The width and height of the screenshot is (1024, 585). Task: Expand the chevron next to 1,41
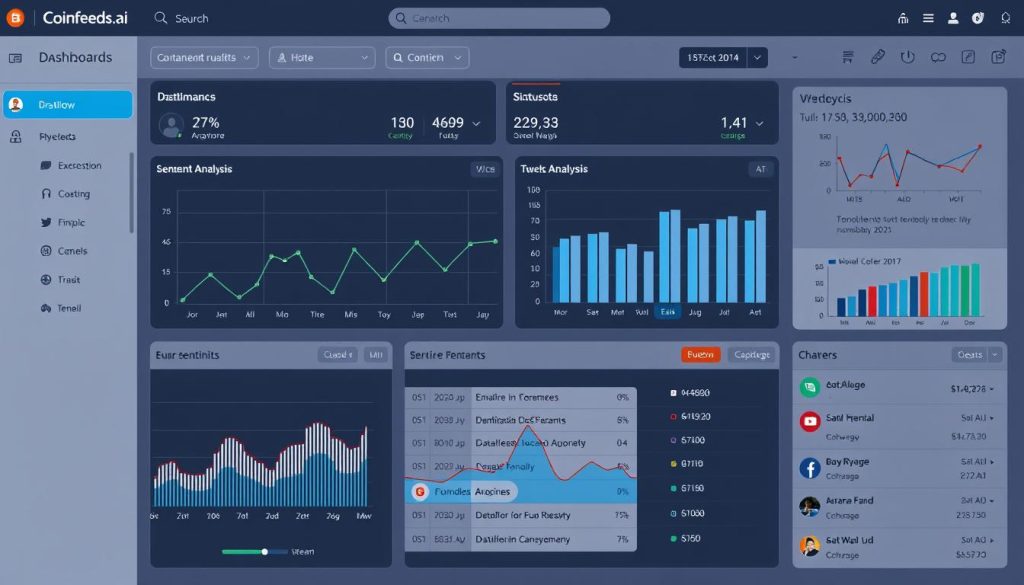[x=760, y=123]
